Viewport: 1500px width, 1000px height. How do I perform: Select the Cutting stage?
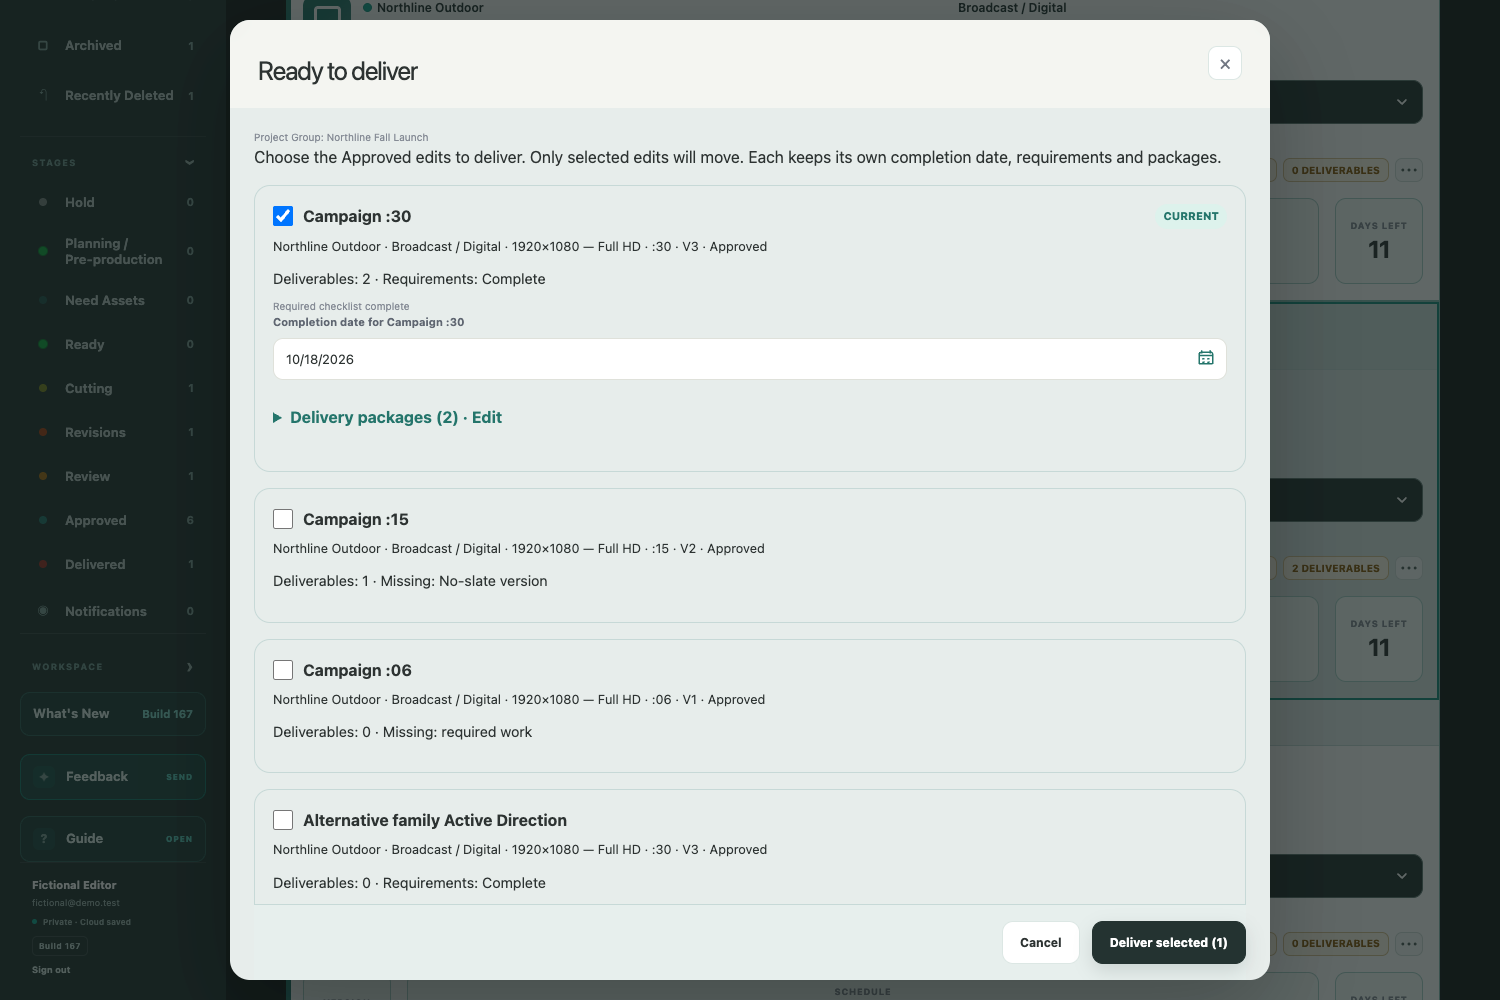tap(113, 388)
